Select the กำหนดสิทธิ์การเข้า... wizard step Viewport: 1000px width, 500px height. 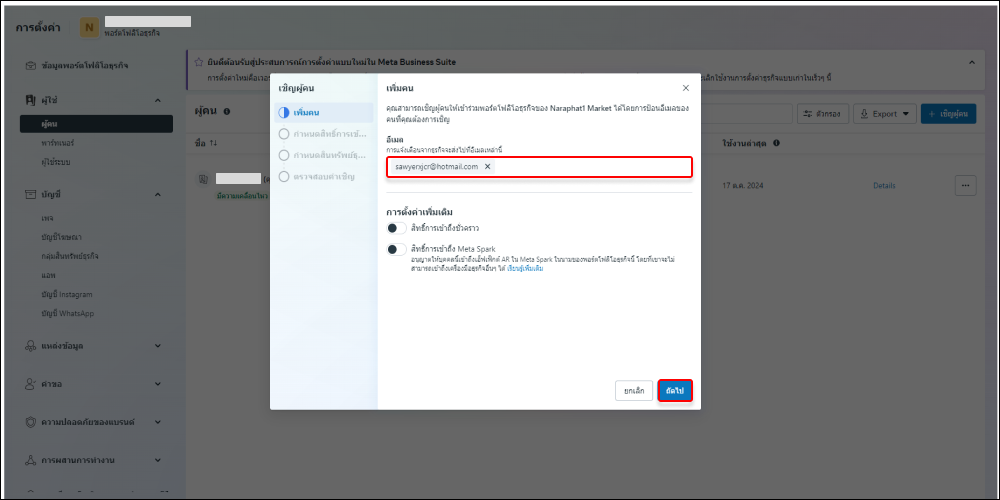click(x=324, y=134)
